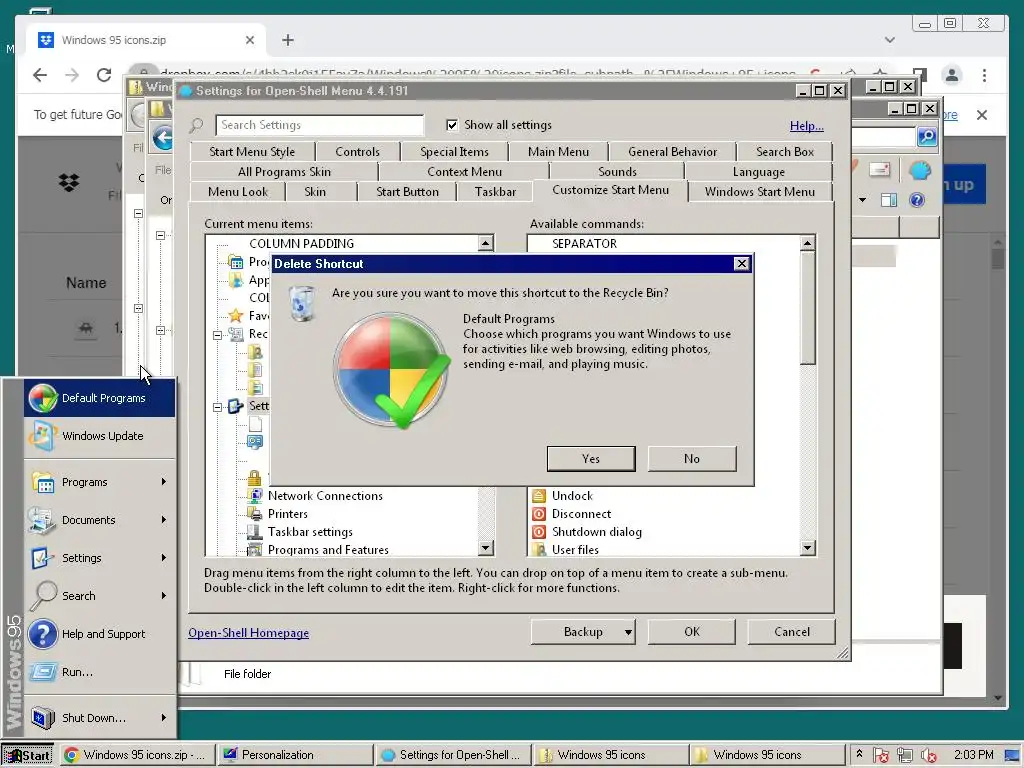
Task: Expand Documents submenu in Start menu
Action: 100,520
